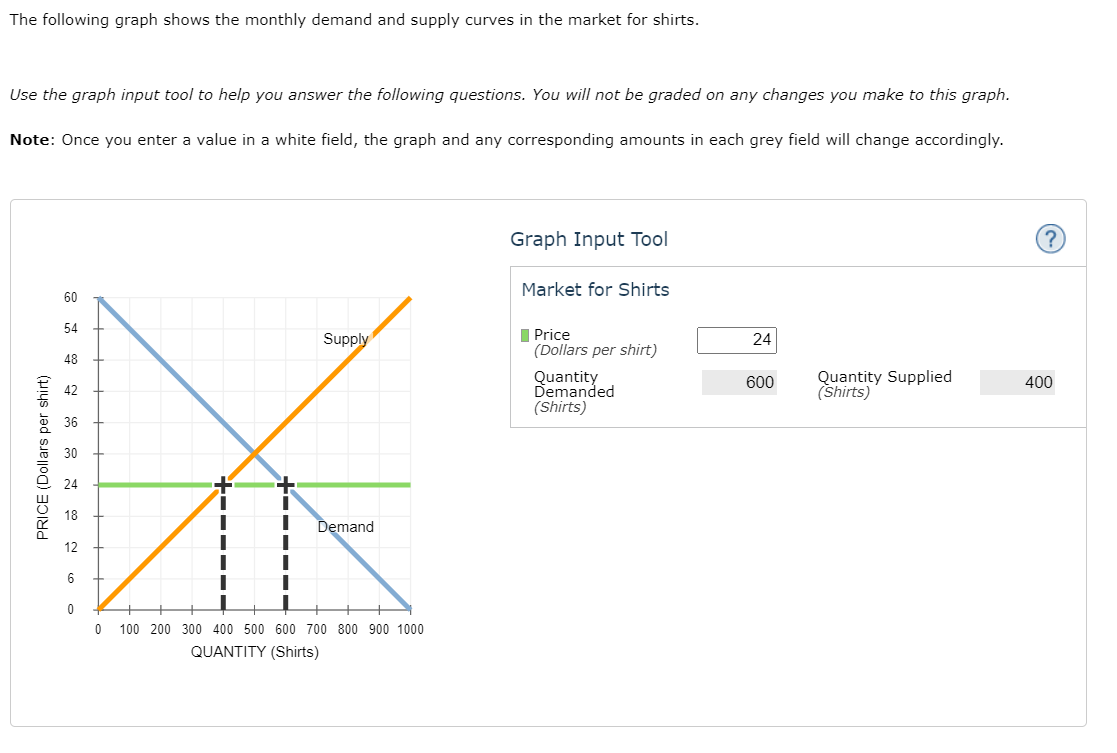Click the green price indicator square beside Price
The width and height of the screenshot is (1117, 753).
coord(524,335)
